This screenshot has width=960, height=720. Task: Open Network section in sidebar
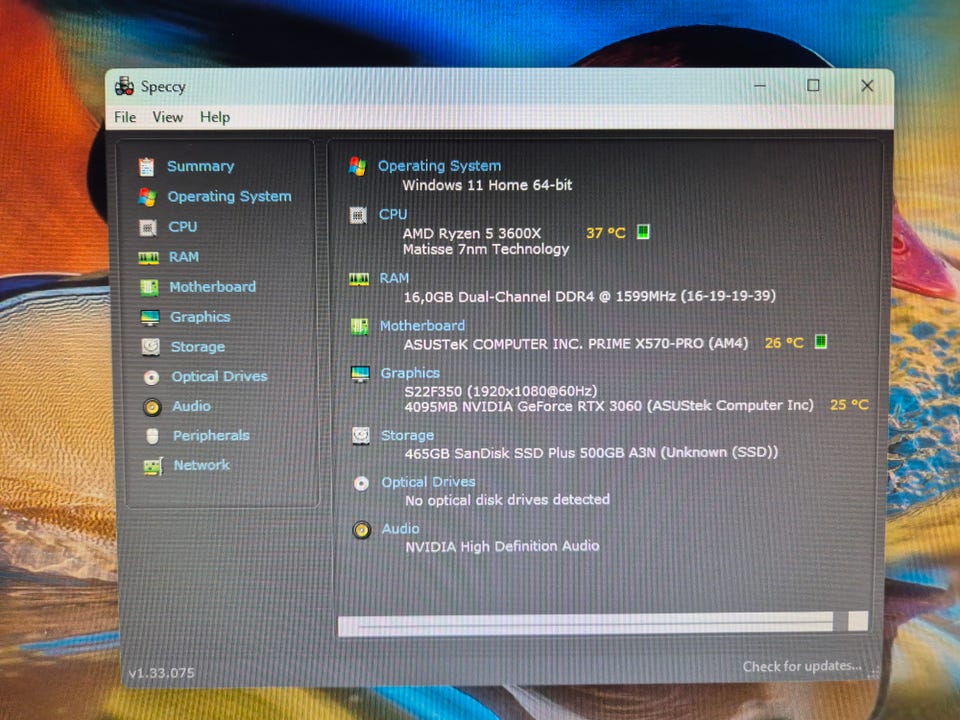tap(201, 465)
